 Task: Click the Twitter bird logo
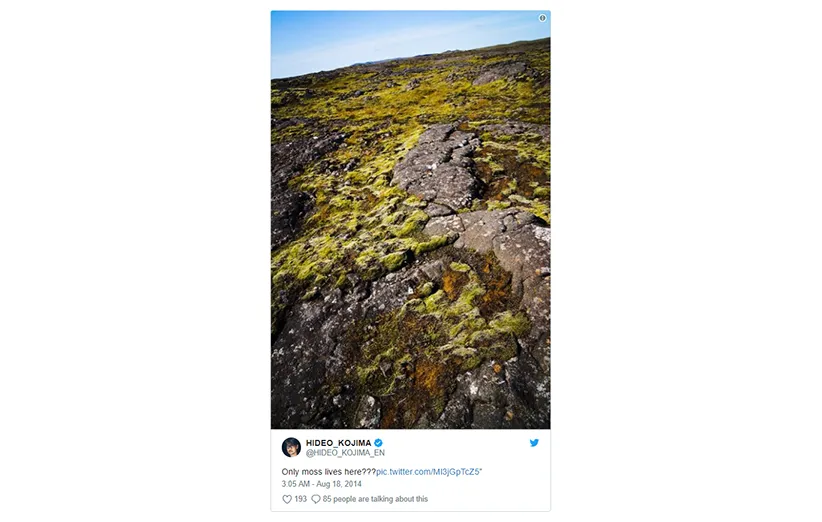(534, 443)
